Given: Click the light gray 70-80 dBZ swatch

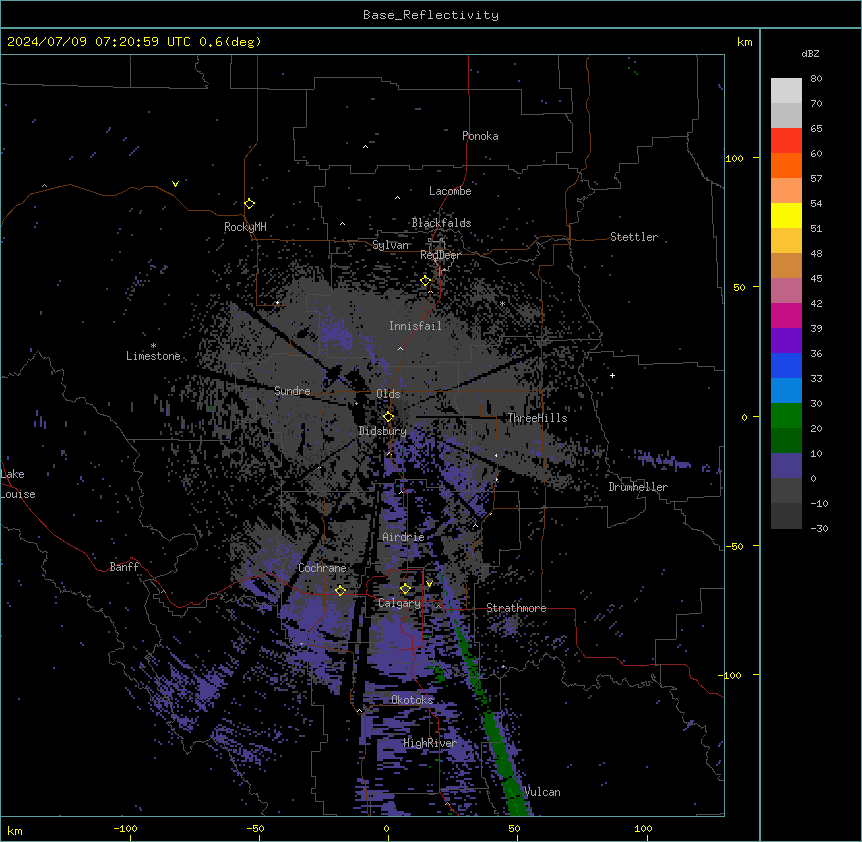Looking at the screenshot, I should coord(786,91).
